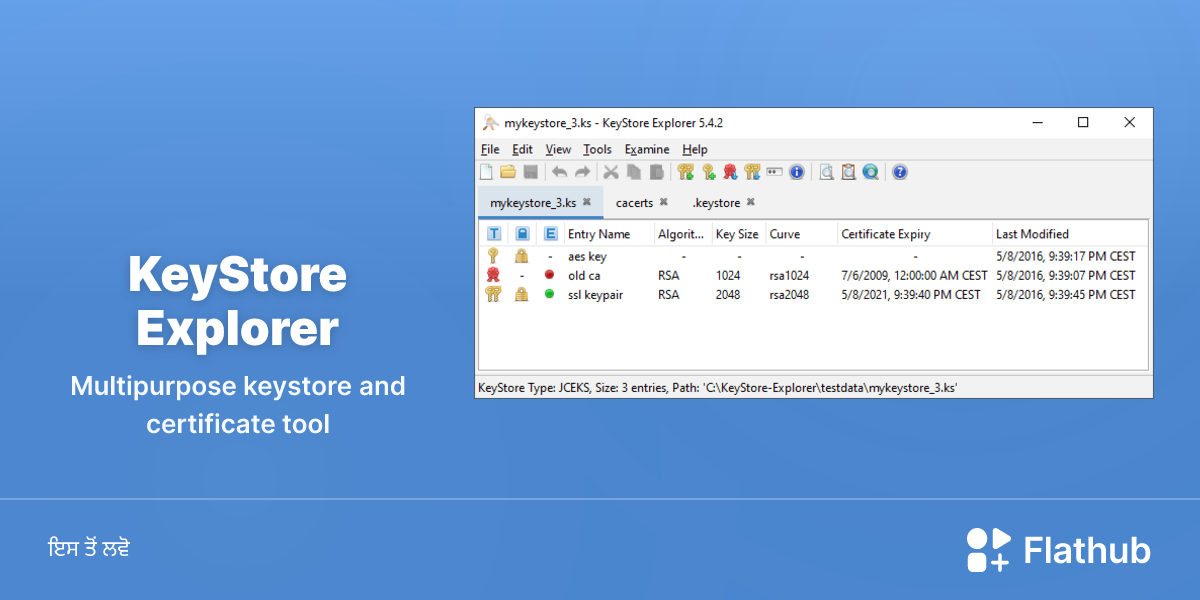This screenshot has height=600, width=1200.
Task: Click last modified '5/8/2016, 9:39:17 PM CEST'
Action: pos(1066,256)
